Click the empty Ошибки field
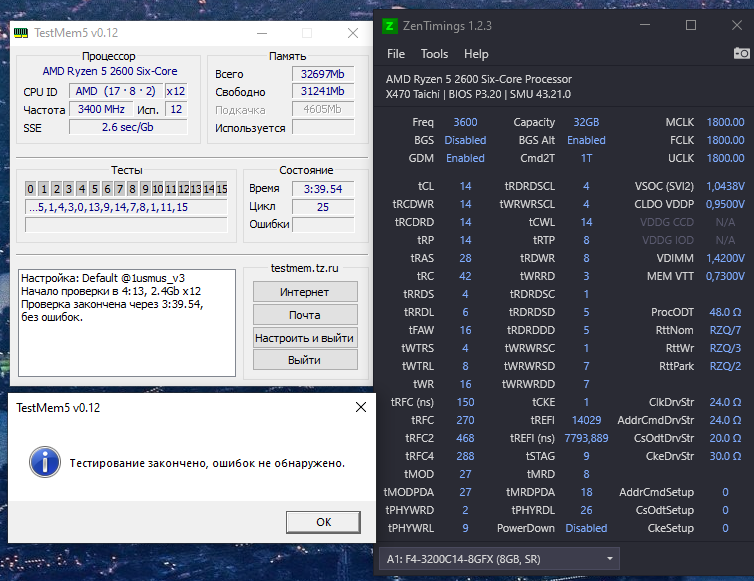 [323, 225]
